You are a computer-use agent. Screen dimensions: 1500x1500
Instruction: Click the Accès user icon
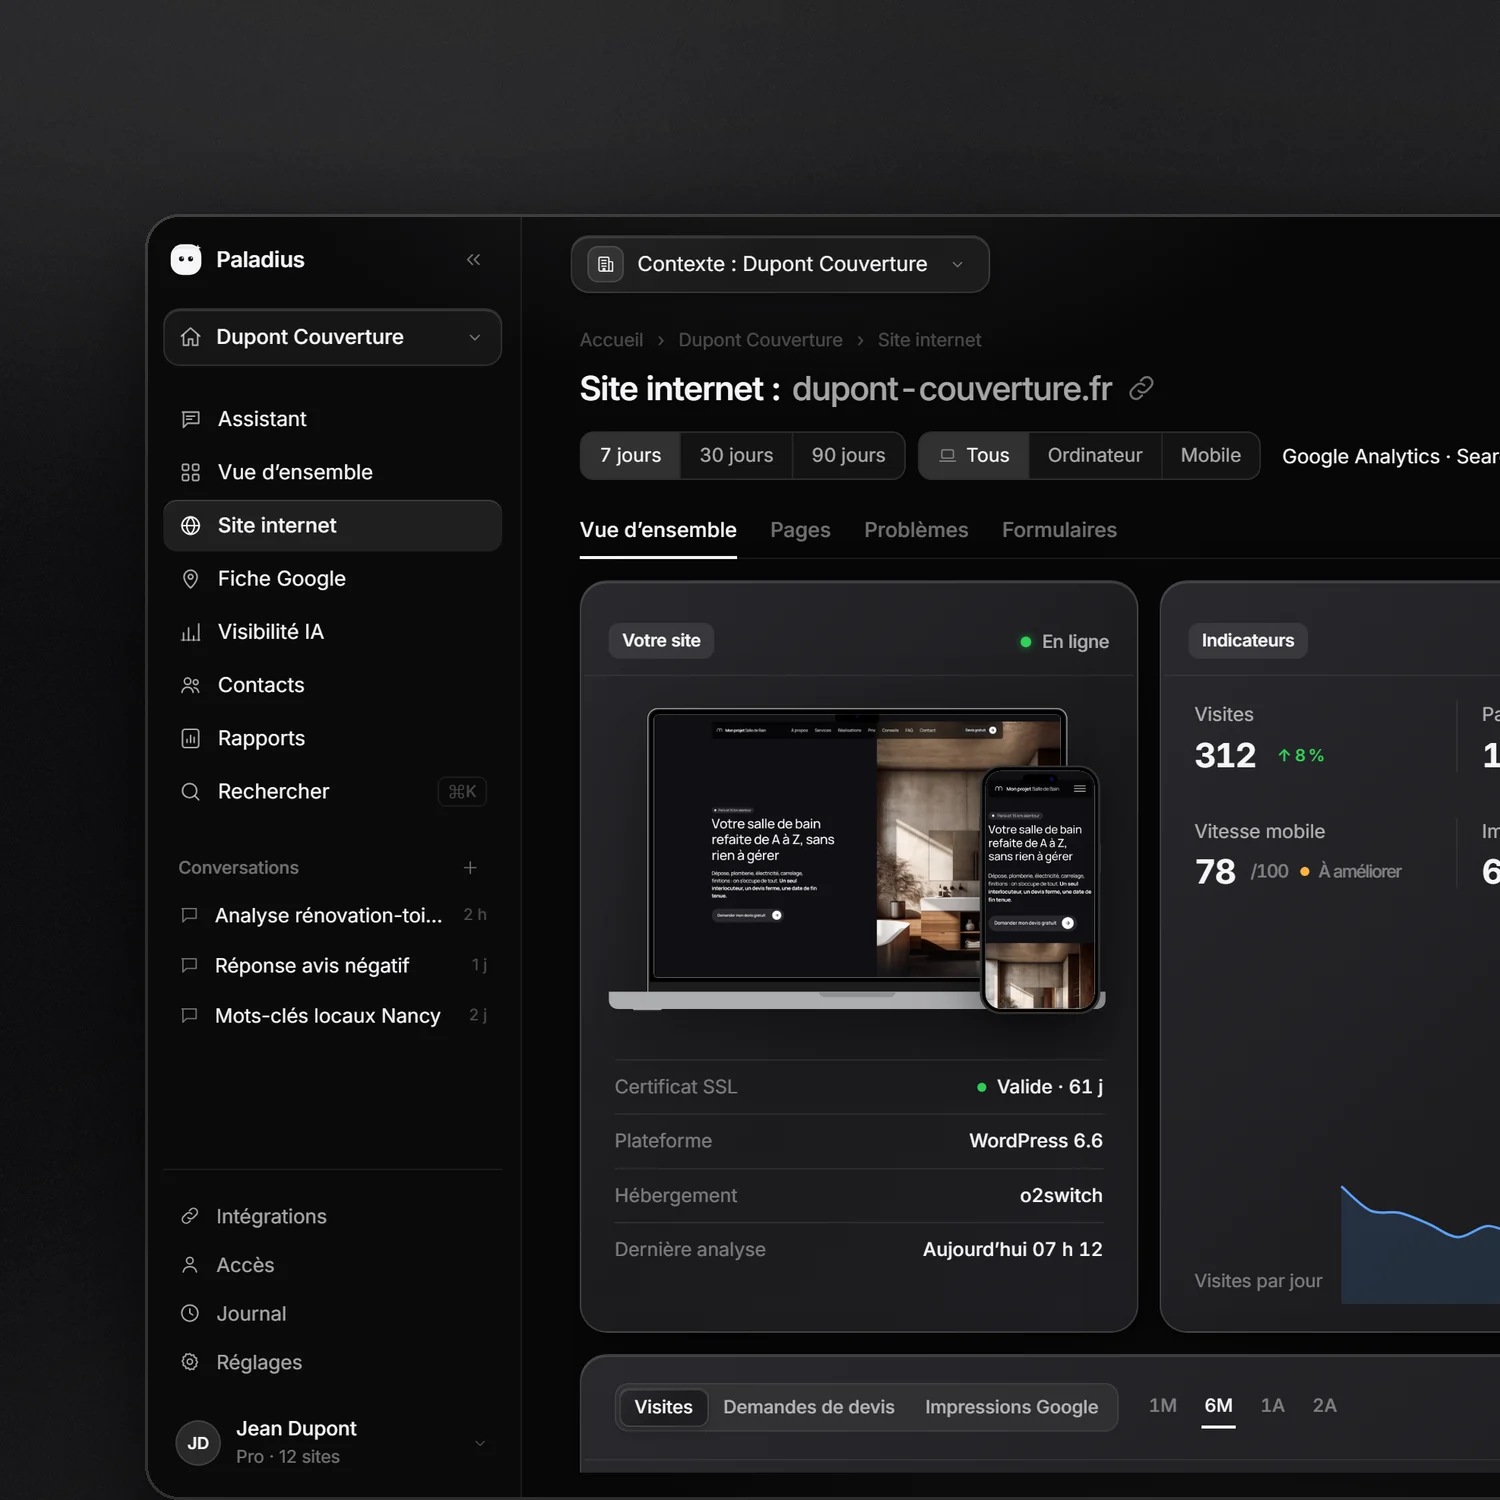coord(190,1265)
